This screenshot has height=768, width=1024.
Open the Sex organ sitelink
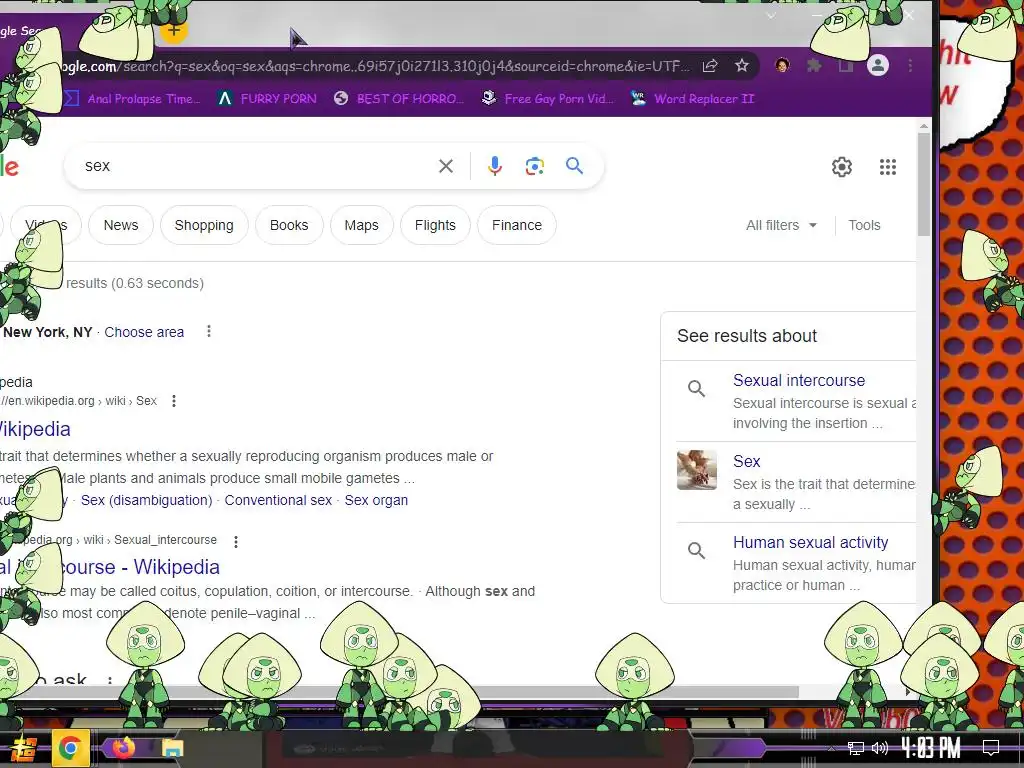[x=376, y=500]
